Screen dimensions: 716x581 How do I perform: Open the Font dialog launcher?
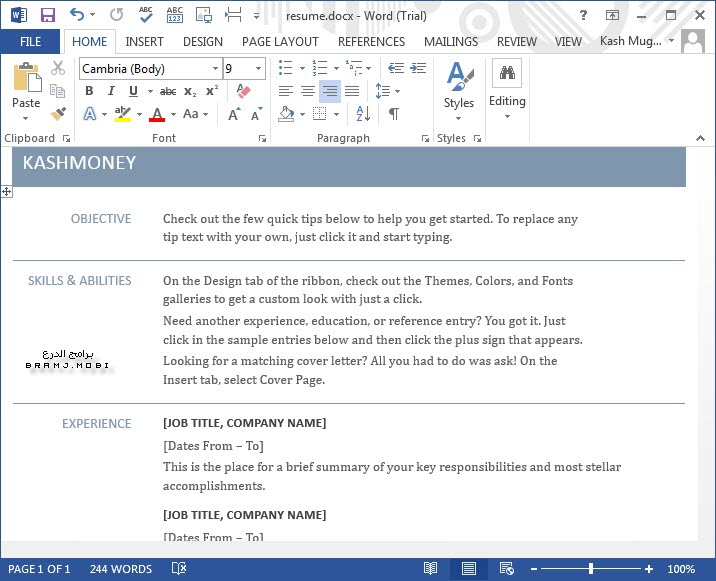coord(262,138)
